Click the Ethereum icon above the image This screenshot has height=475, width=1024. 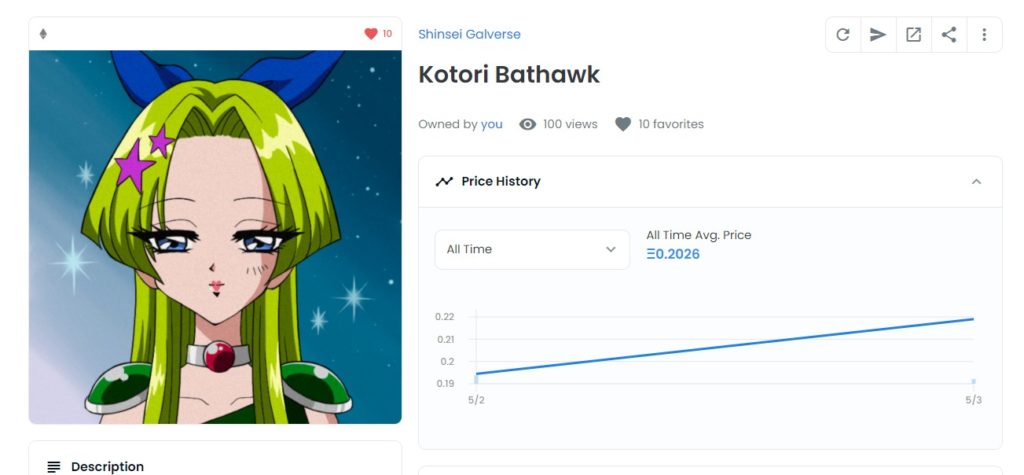43,34
